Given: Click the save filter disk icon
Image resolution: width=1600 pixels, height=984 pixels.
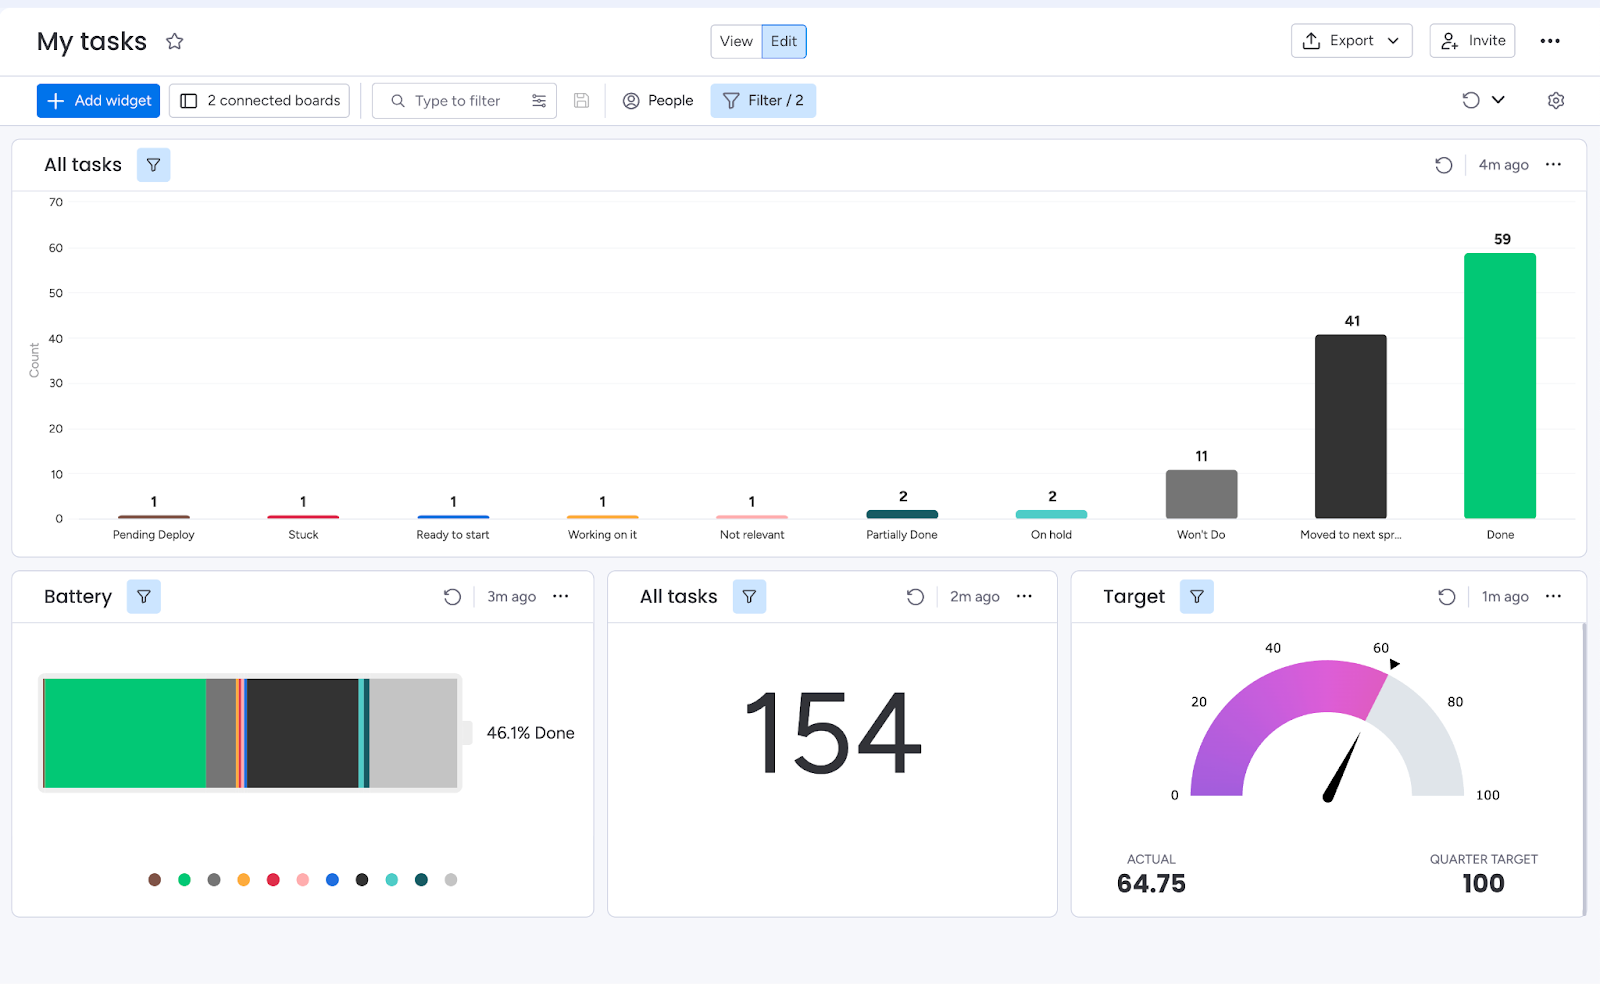Looking at the screenshot, I should pos(581,101).
